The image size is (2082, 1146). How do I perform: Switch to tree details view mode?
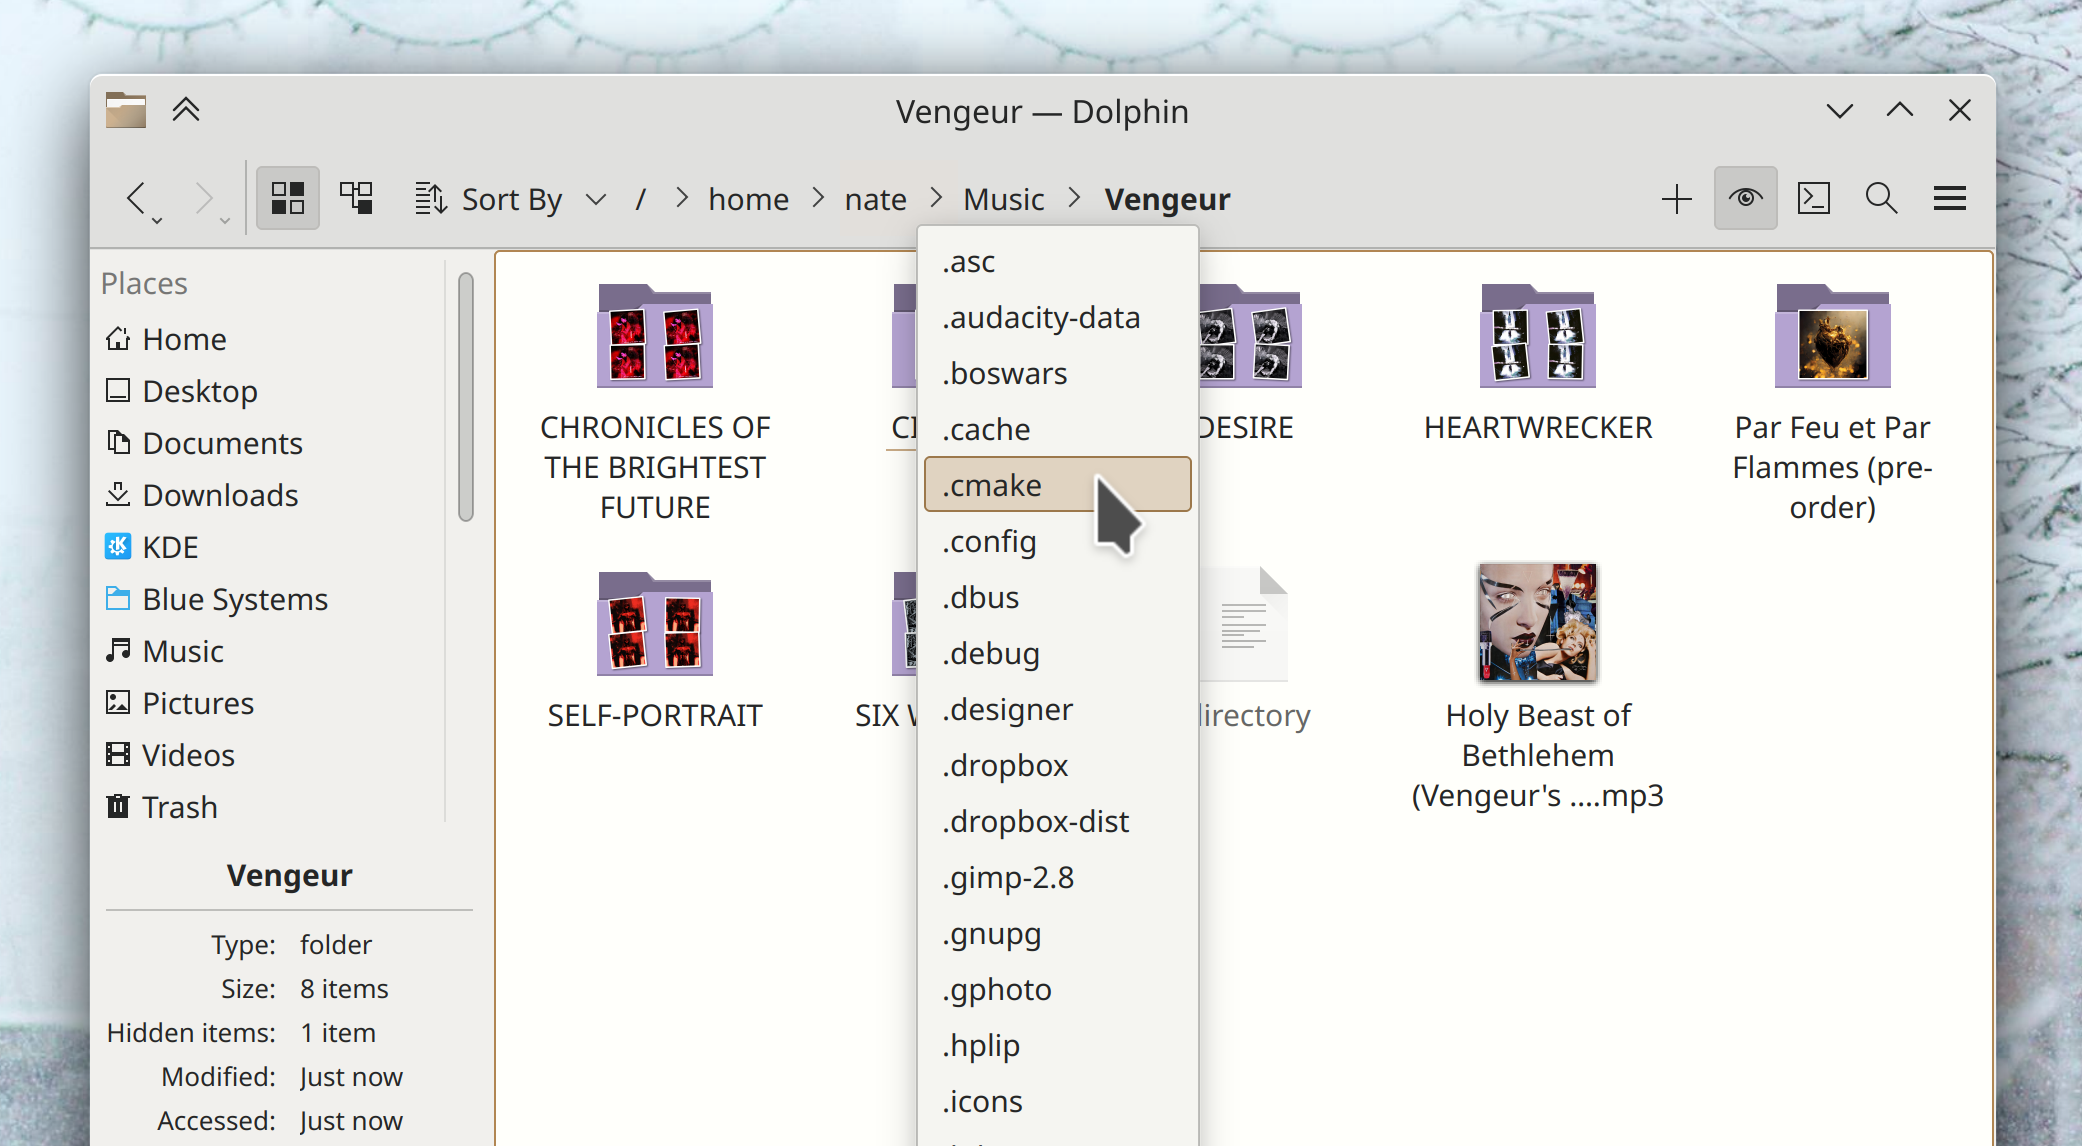pyautogui.click(x=356, y=198)
